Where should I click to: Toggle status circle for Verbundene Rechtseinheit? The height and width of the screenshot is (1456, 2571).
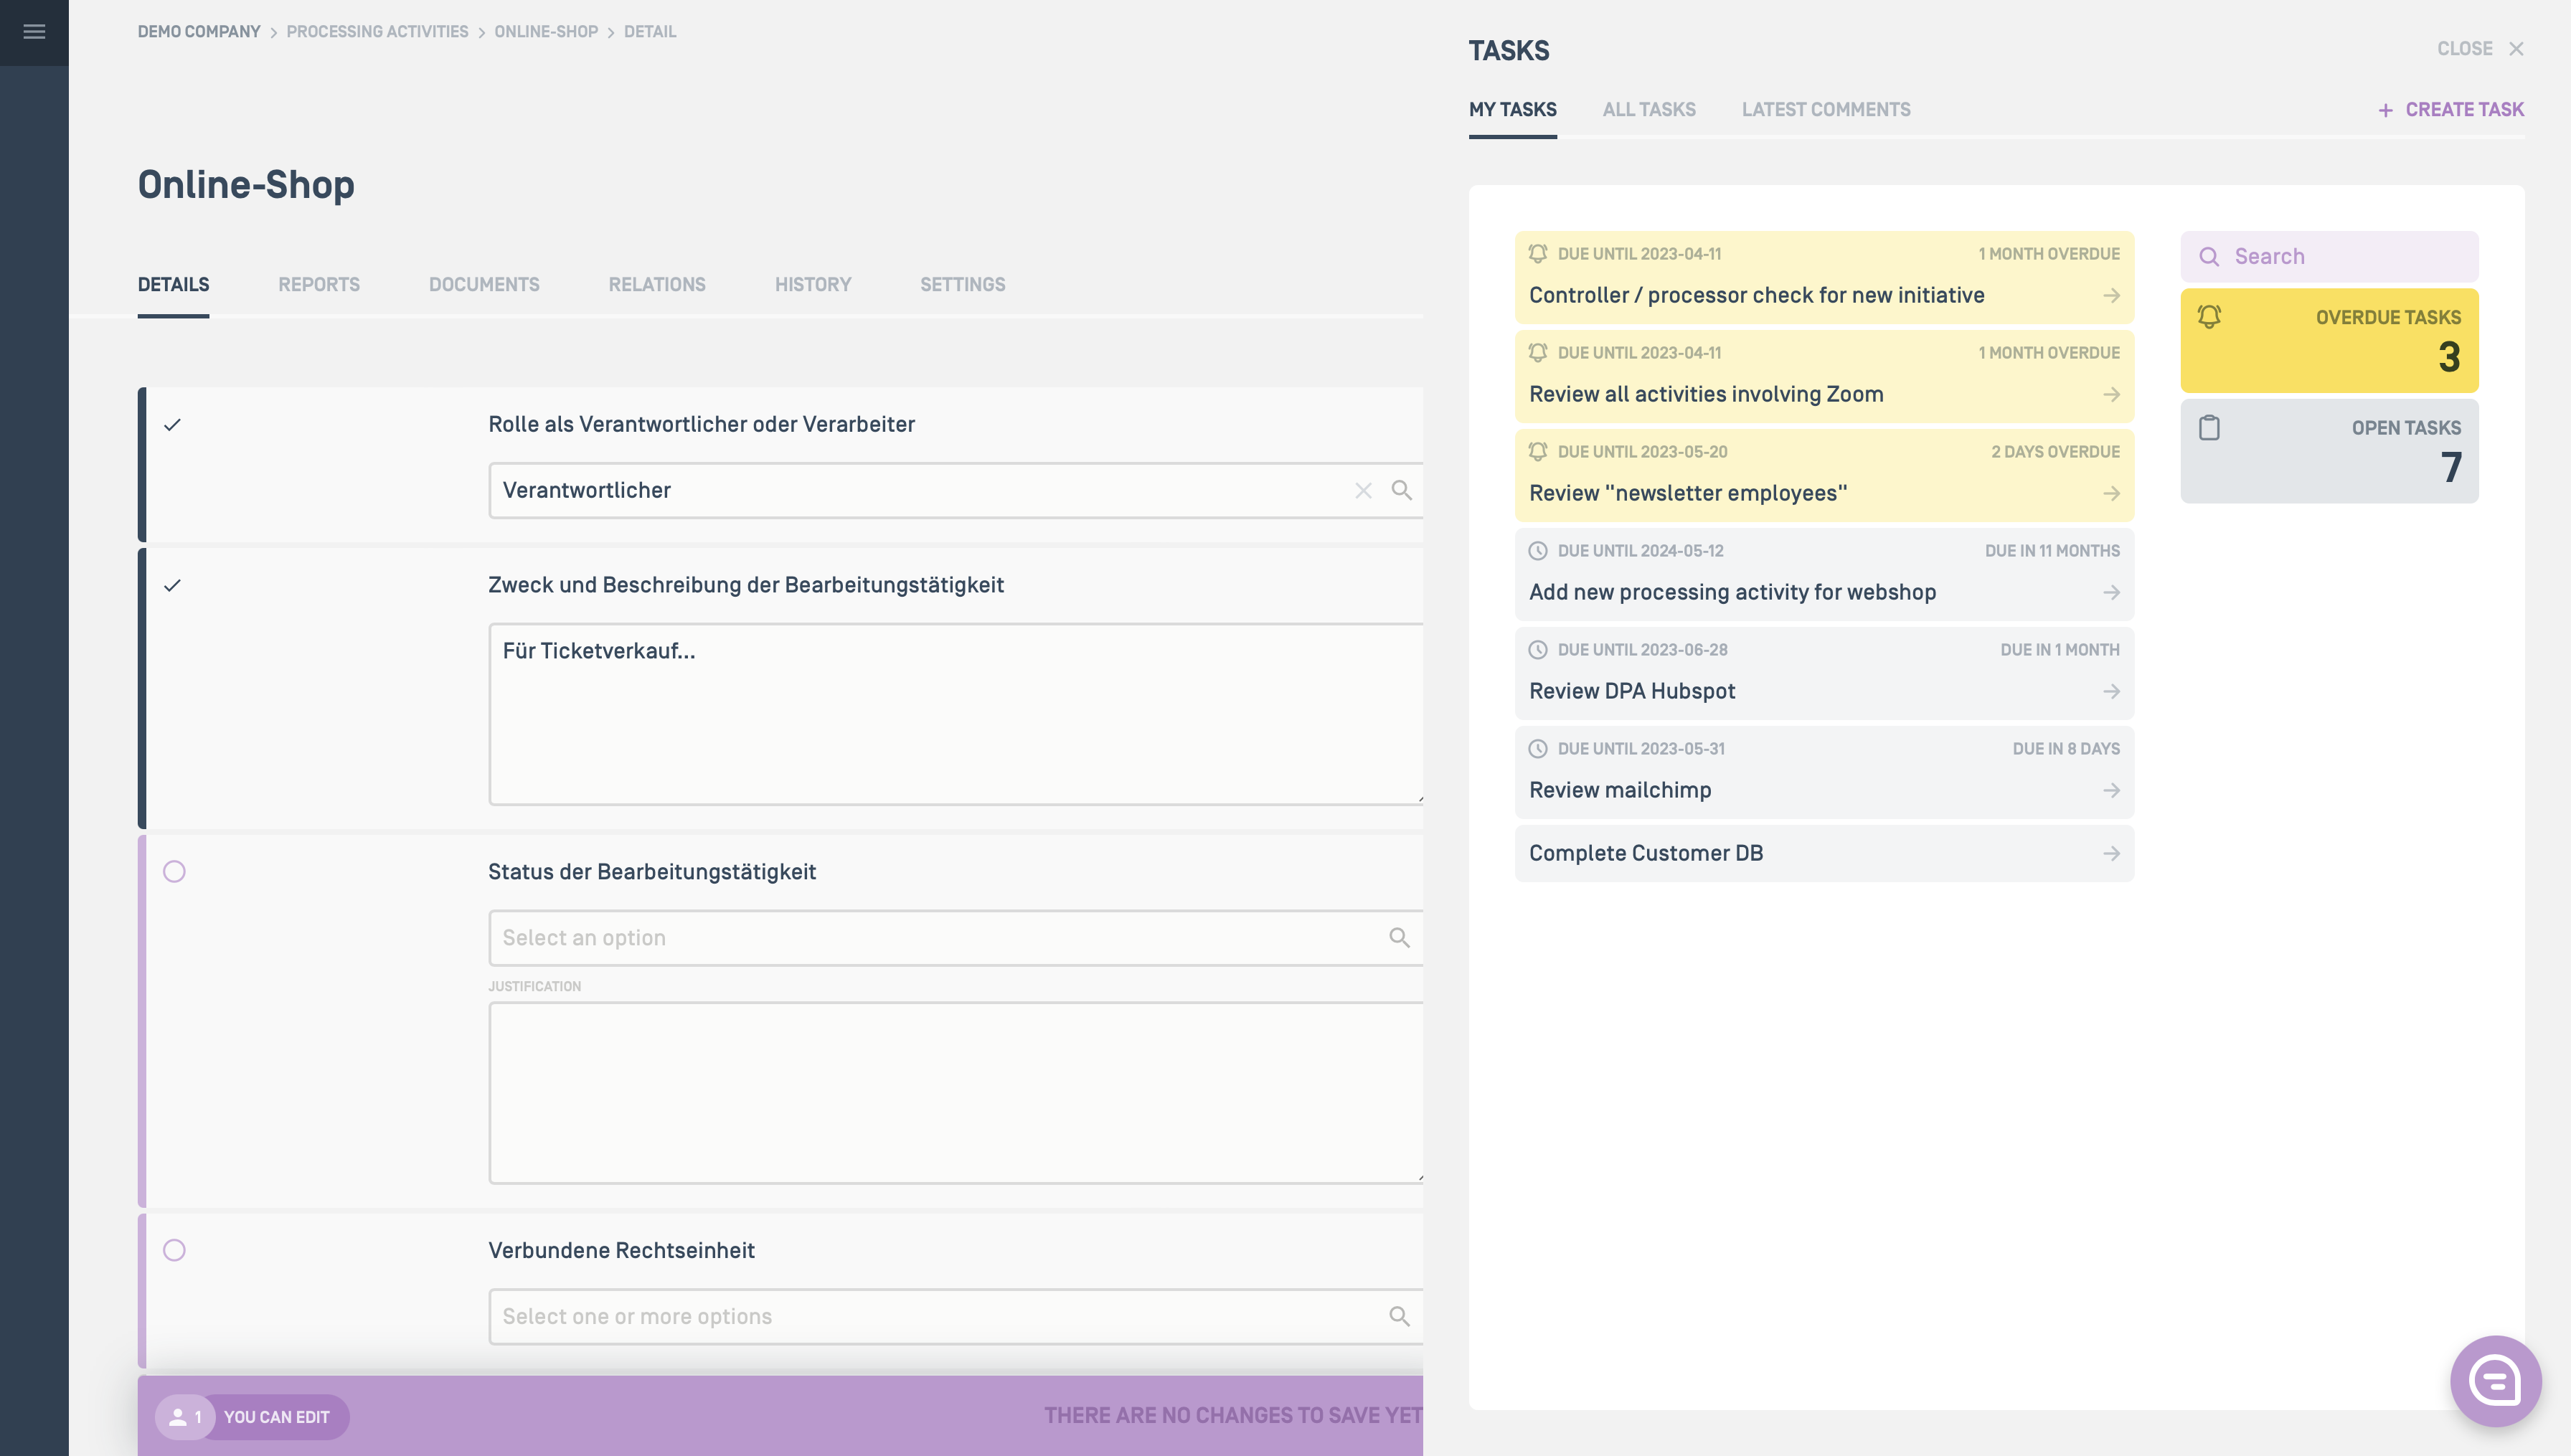[x=174, y=1250]
